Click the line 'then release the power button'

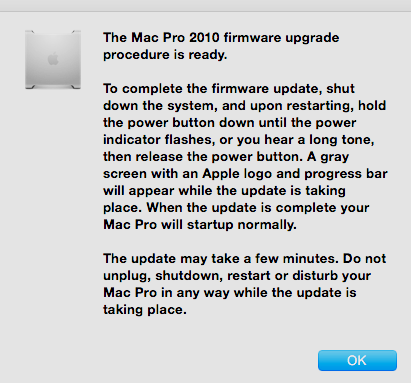coord(226,157)
